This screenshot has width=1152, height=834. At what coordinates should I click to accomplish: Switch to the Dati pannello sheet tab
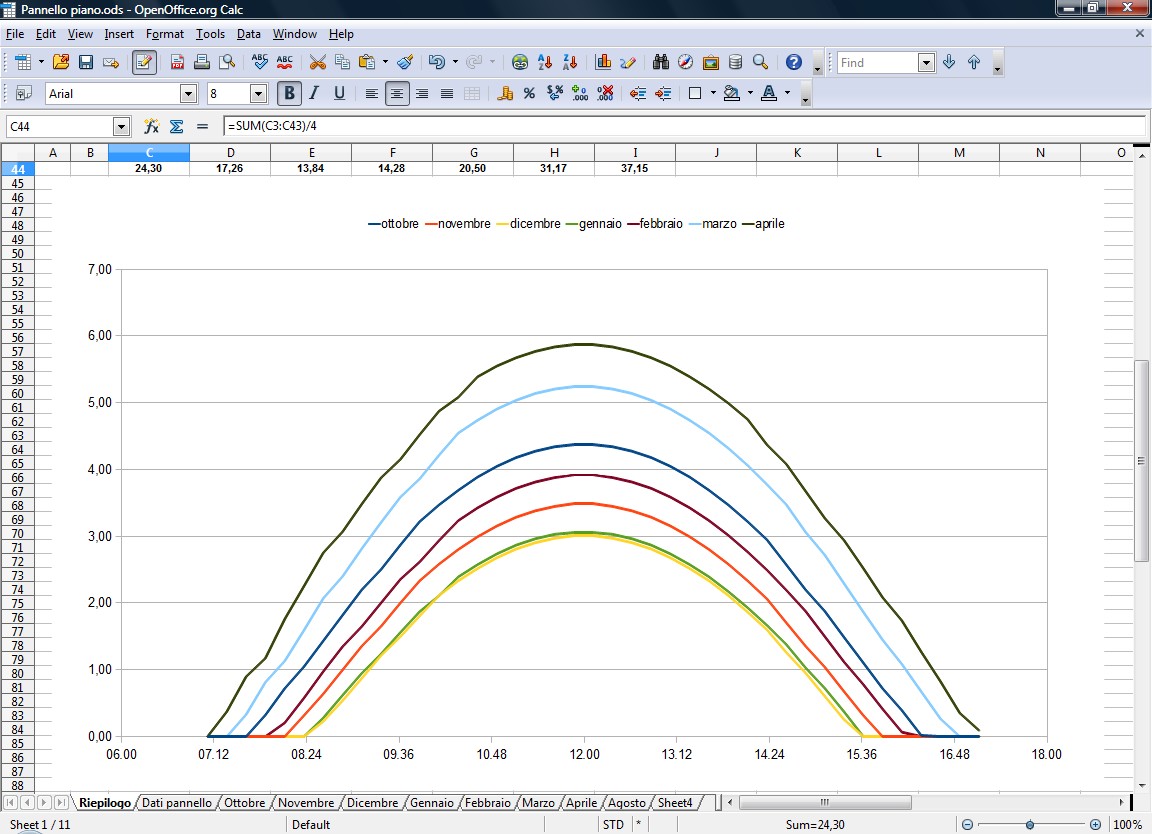176,803
